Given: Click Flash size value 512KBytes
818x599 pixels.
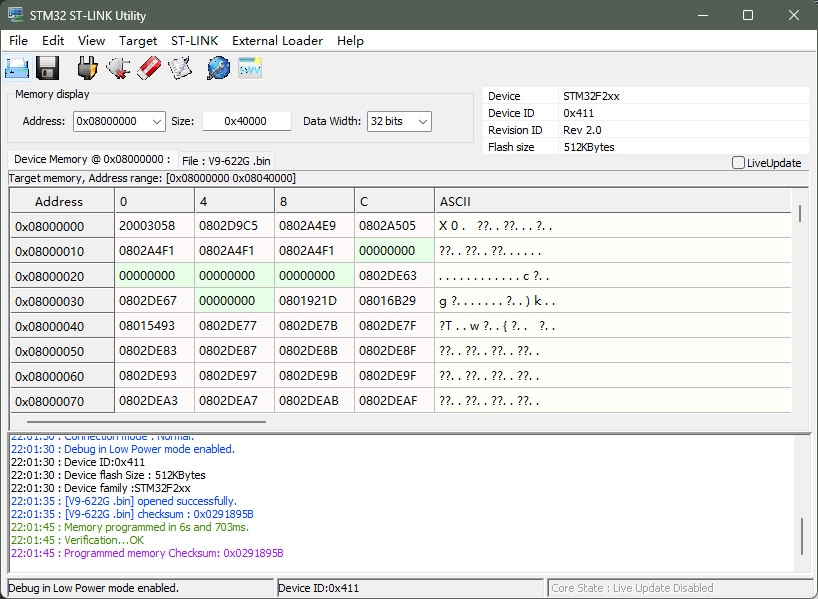Looking at the screenshot, I should pos(589,147).
